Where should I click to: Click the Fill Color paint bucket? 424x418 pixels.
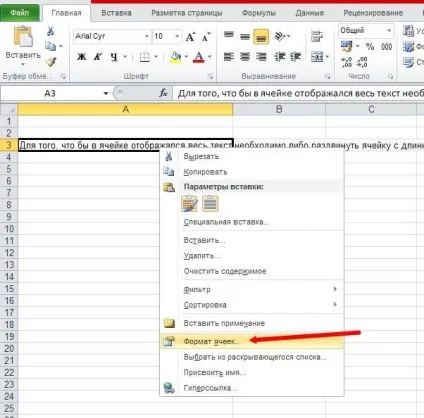(175, 57)
